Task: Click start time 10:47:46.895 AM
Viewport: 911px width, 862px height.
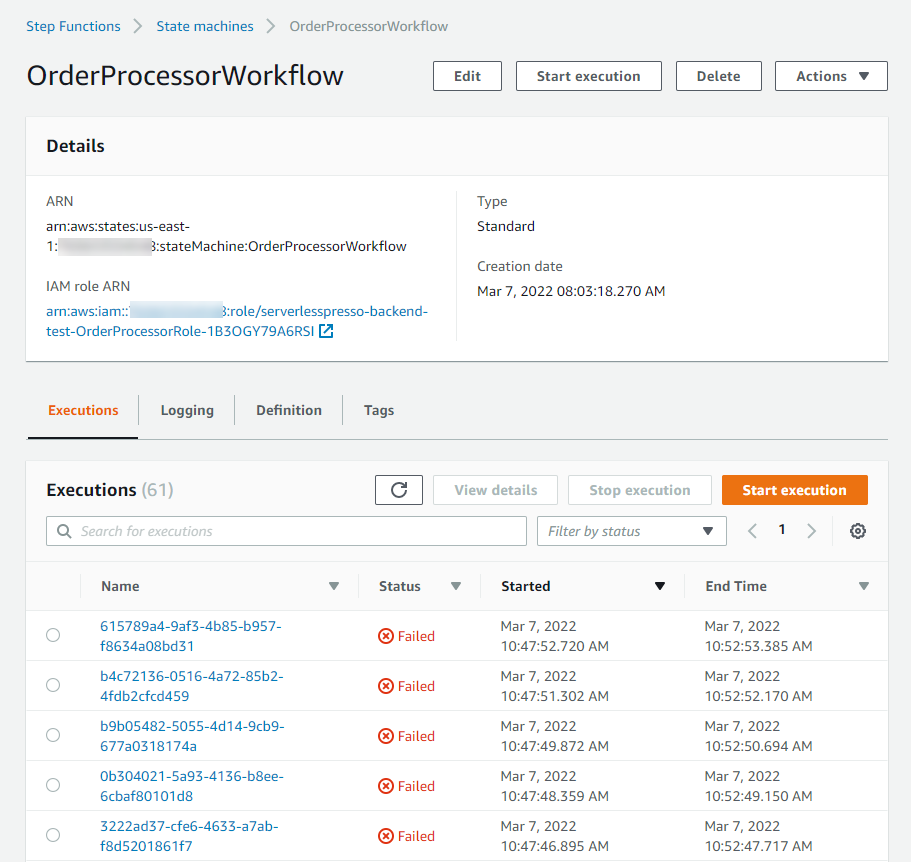Action: pyautogui.click(x=555, y=846)
